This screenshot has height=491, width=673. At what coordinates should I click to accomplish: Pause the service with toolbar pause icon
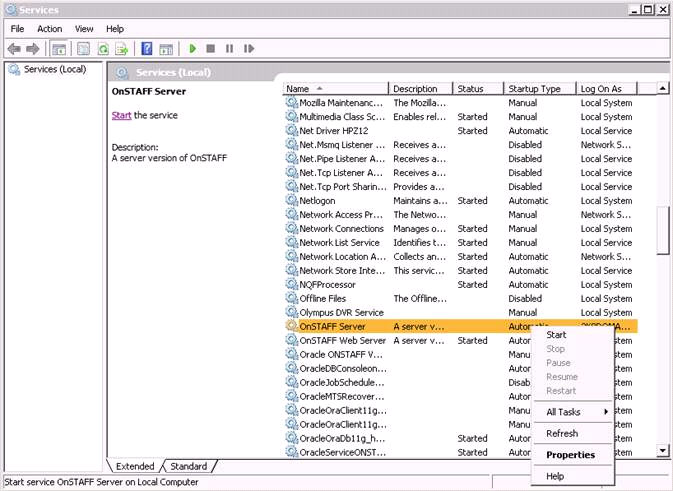[x=229, y=48]
